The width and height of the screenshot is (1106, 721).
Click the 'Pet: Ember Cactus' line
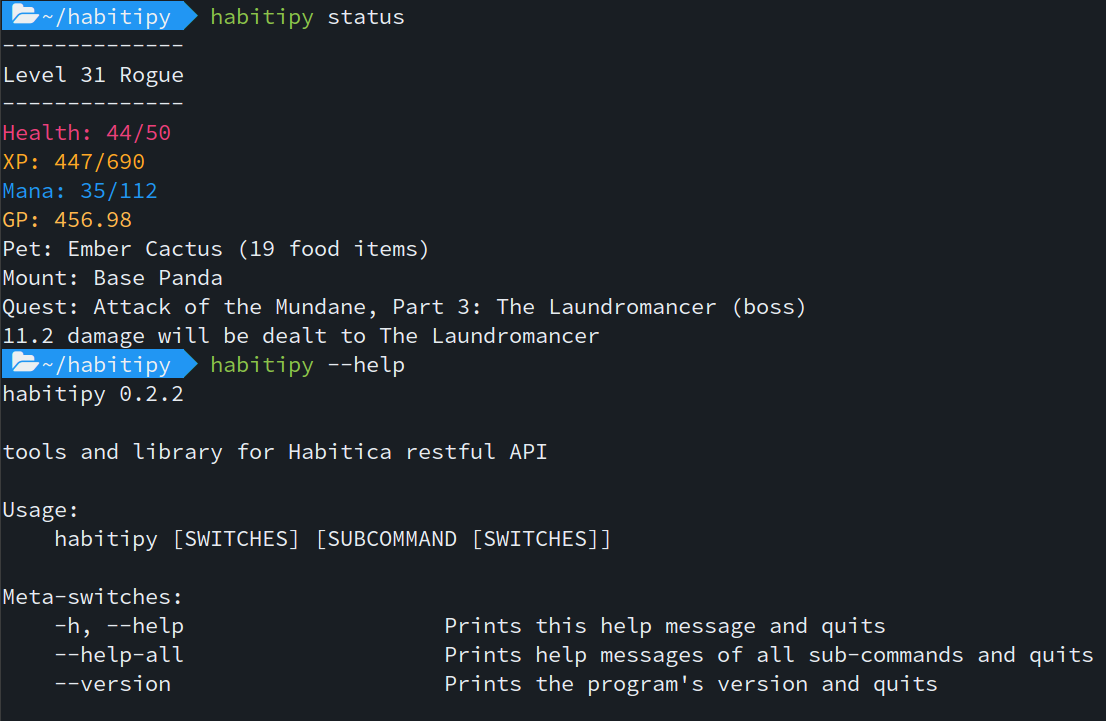tap(216, 249)
